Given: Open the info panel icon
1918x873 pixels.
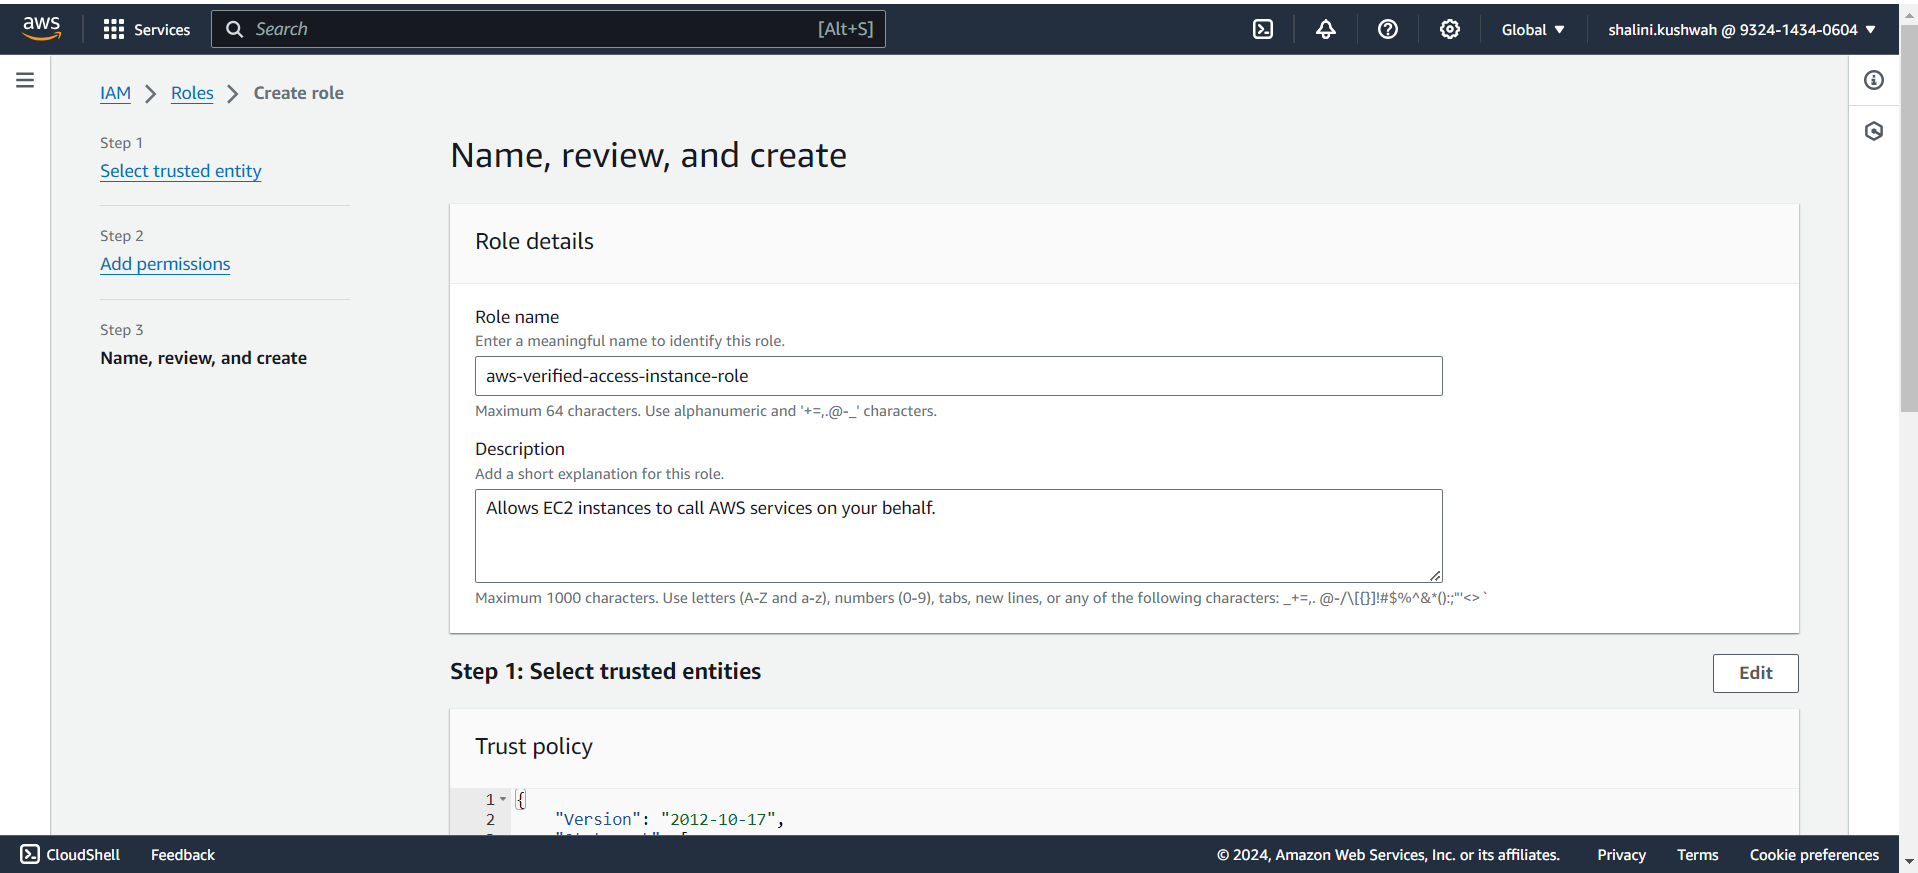Looking at the screenshot, I should pos(1874,80).
